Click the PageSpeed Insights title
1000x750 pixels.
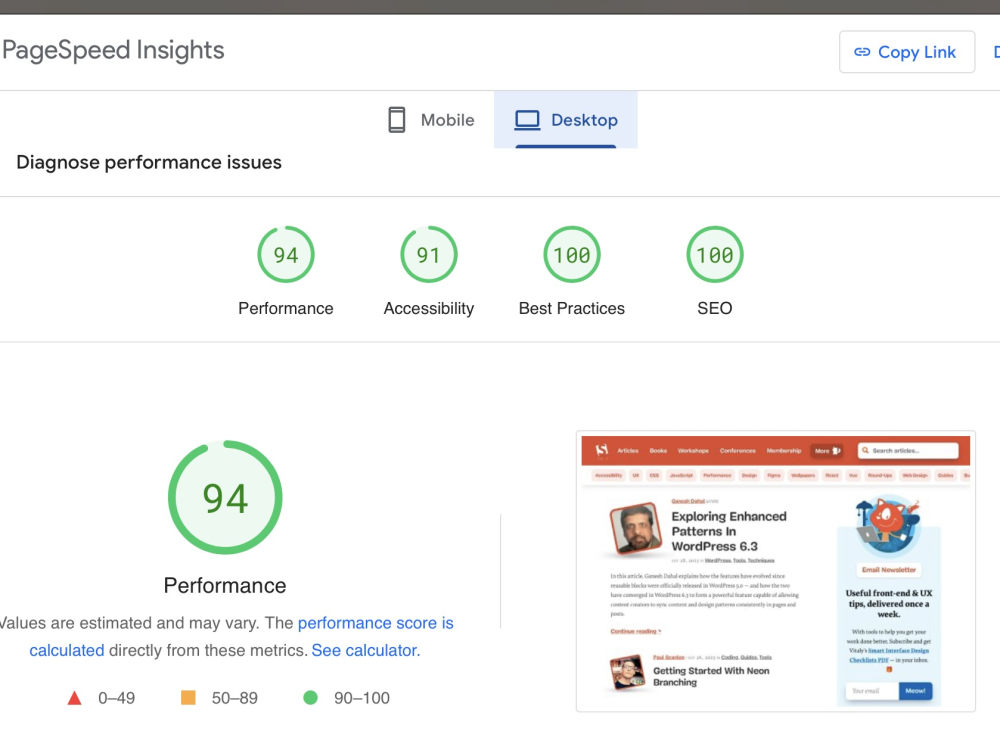[x=114, y=50]
